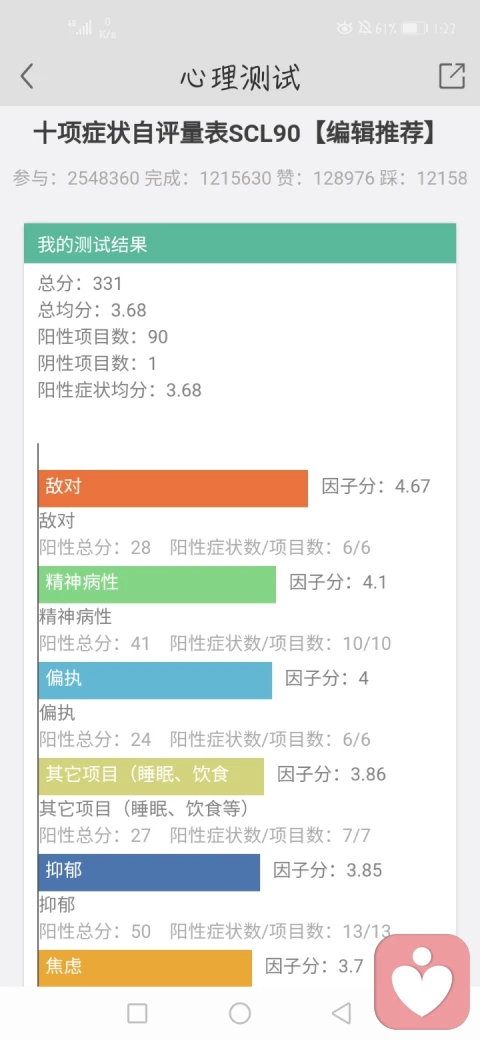Select the orange 焦虑 bar
The height and width of the screenshot is (1040, 480).
145,968
